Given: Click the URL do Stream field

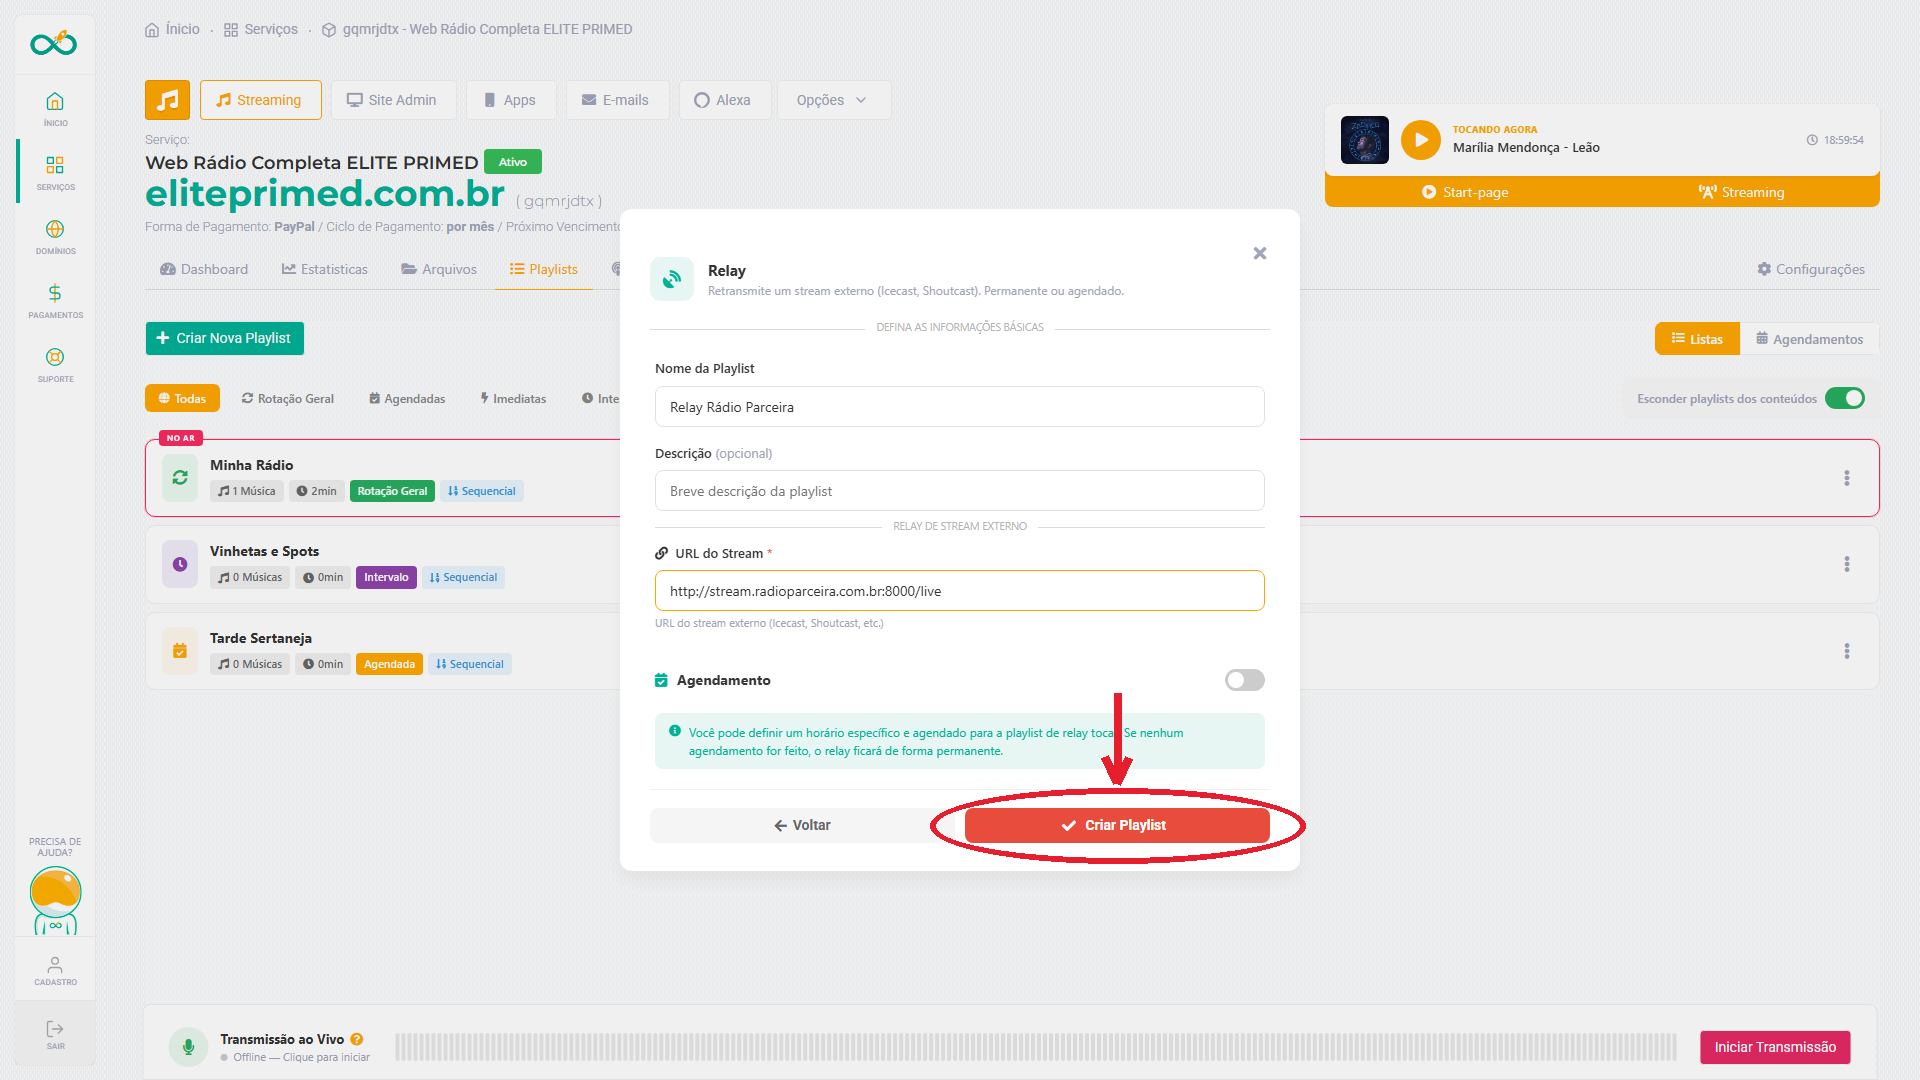Looking at the screenshot, I should pyautogui.click(x=960, y=591).
